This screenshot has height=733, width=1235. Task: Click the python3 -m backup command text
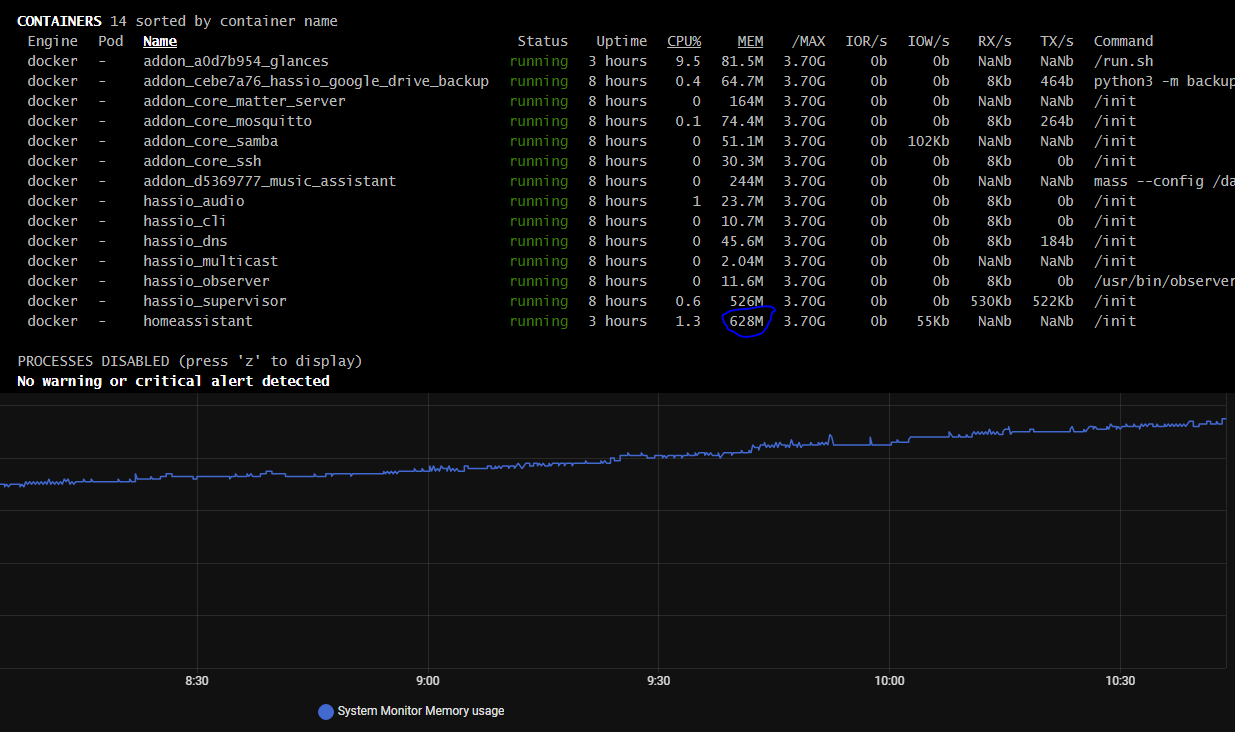point(1164,81)
